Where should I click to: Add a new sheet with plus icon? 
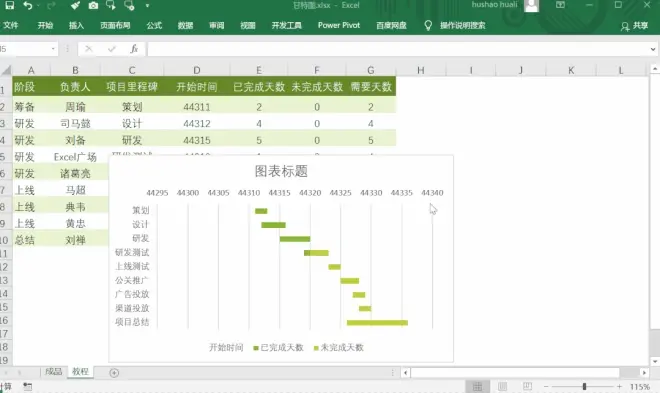[114, 372]
